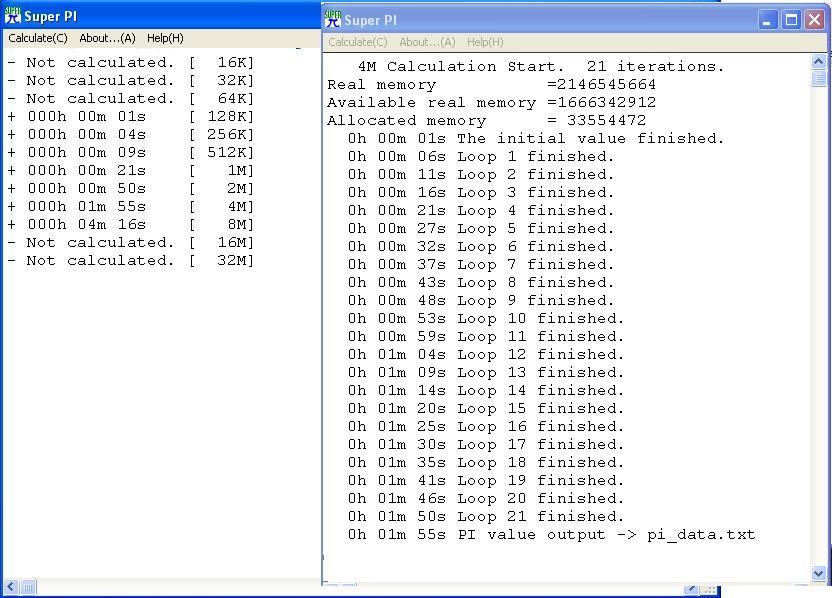Open Help(H) menu in left Super PI window
The image size is (840, 598).
[x=165, y=38]
